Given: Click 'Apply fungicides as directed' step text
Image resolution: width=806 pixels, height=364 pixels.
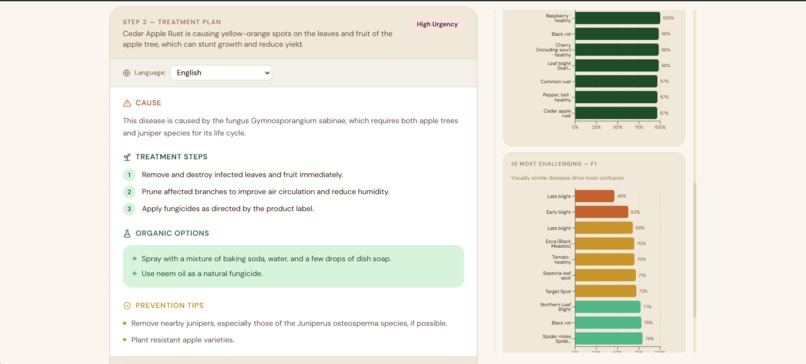Looking at the screenshot, I should pyautogui.click(x=228, y=209).
